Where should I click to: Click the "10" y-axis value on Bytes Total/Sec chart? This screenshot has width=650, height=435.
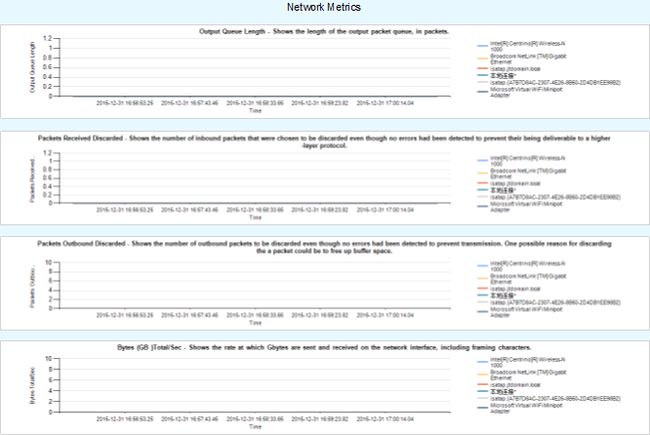pyautogui.click(x=48, y=358)
